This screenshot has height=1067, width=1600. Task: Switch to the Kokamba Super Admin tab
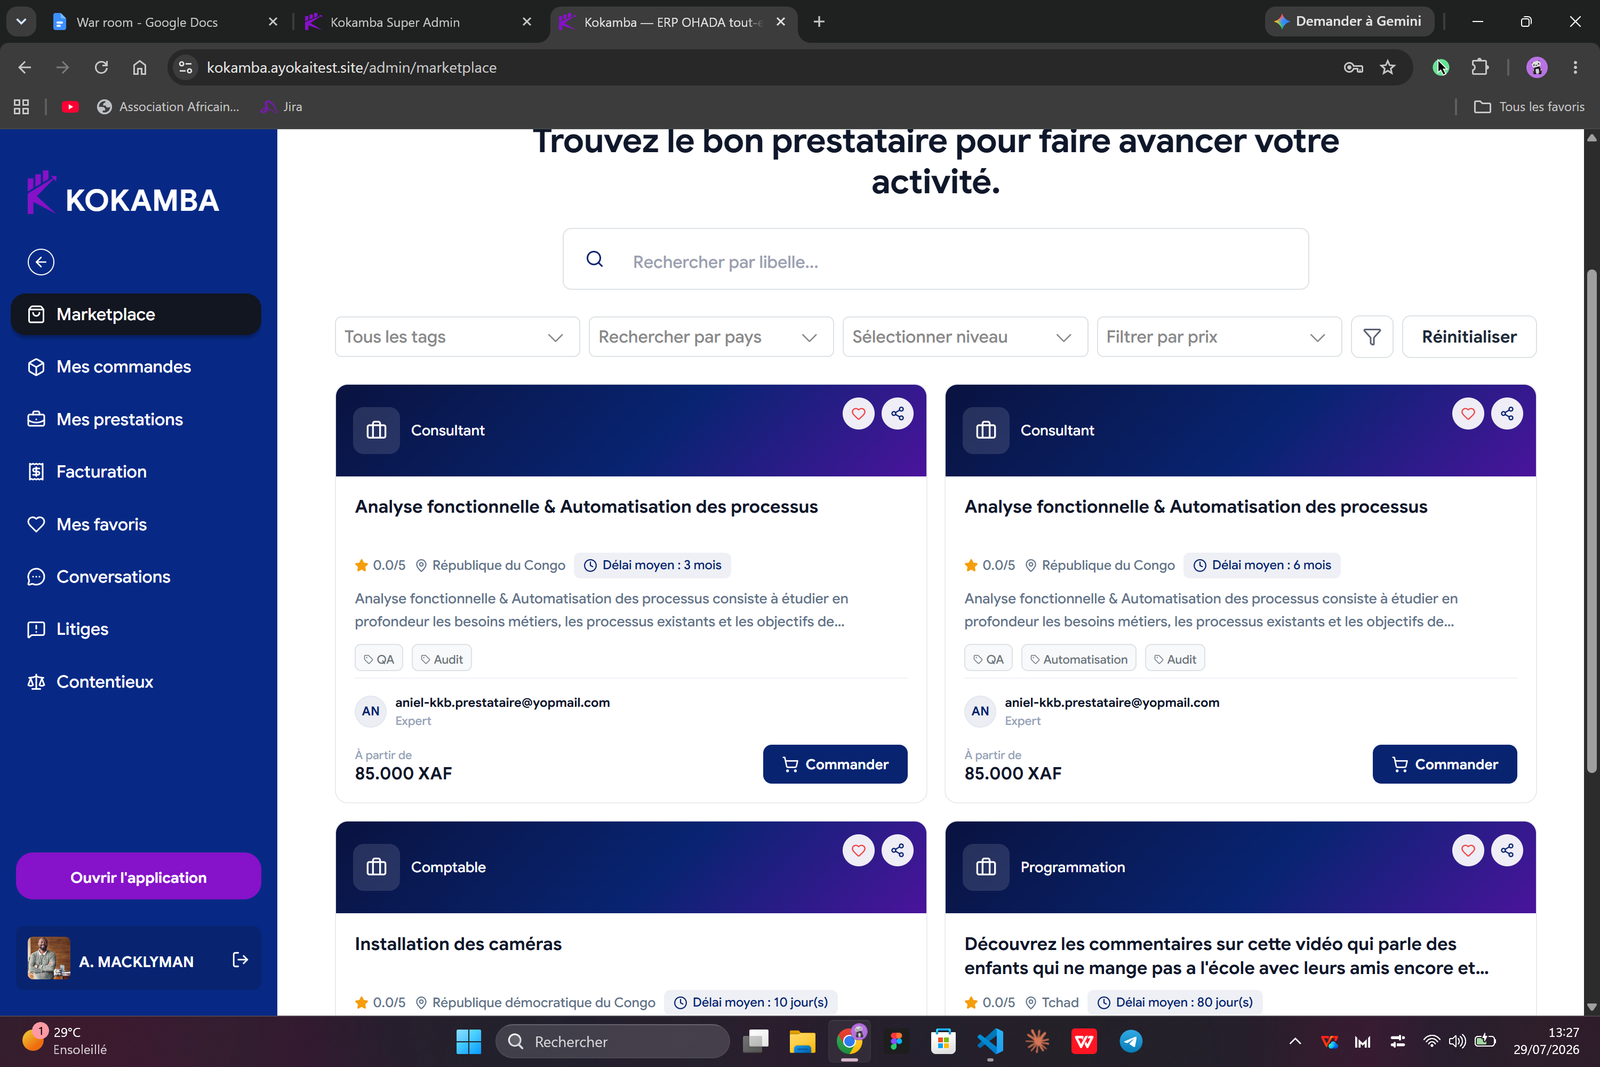click(x=420, y=21)
